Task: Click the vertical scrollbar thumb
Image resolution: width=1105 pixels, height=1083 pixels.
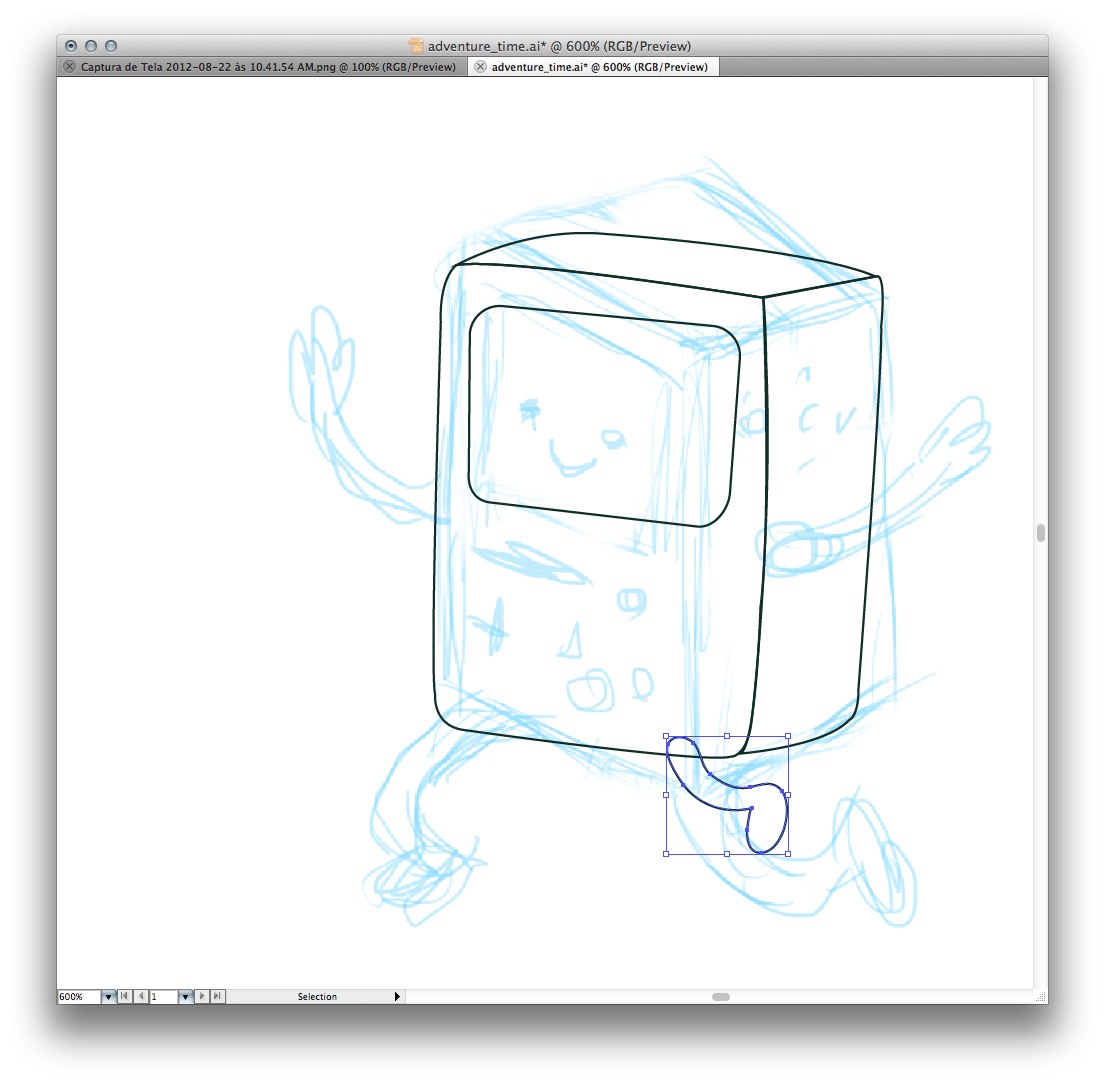Action: point(1041,533)
